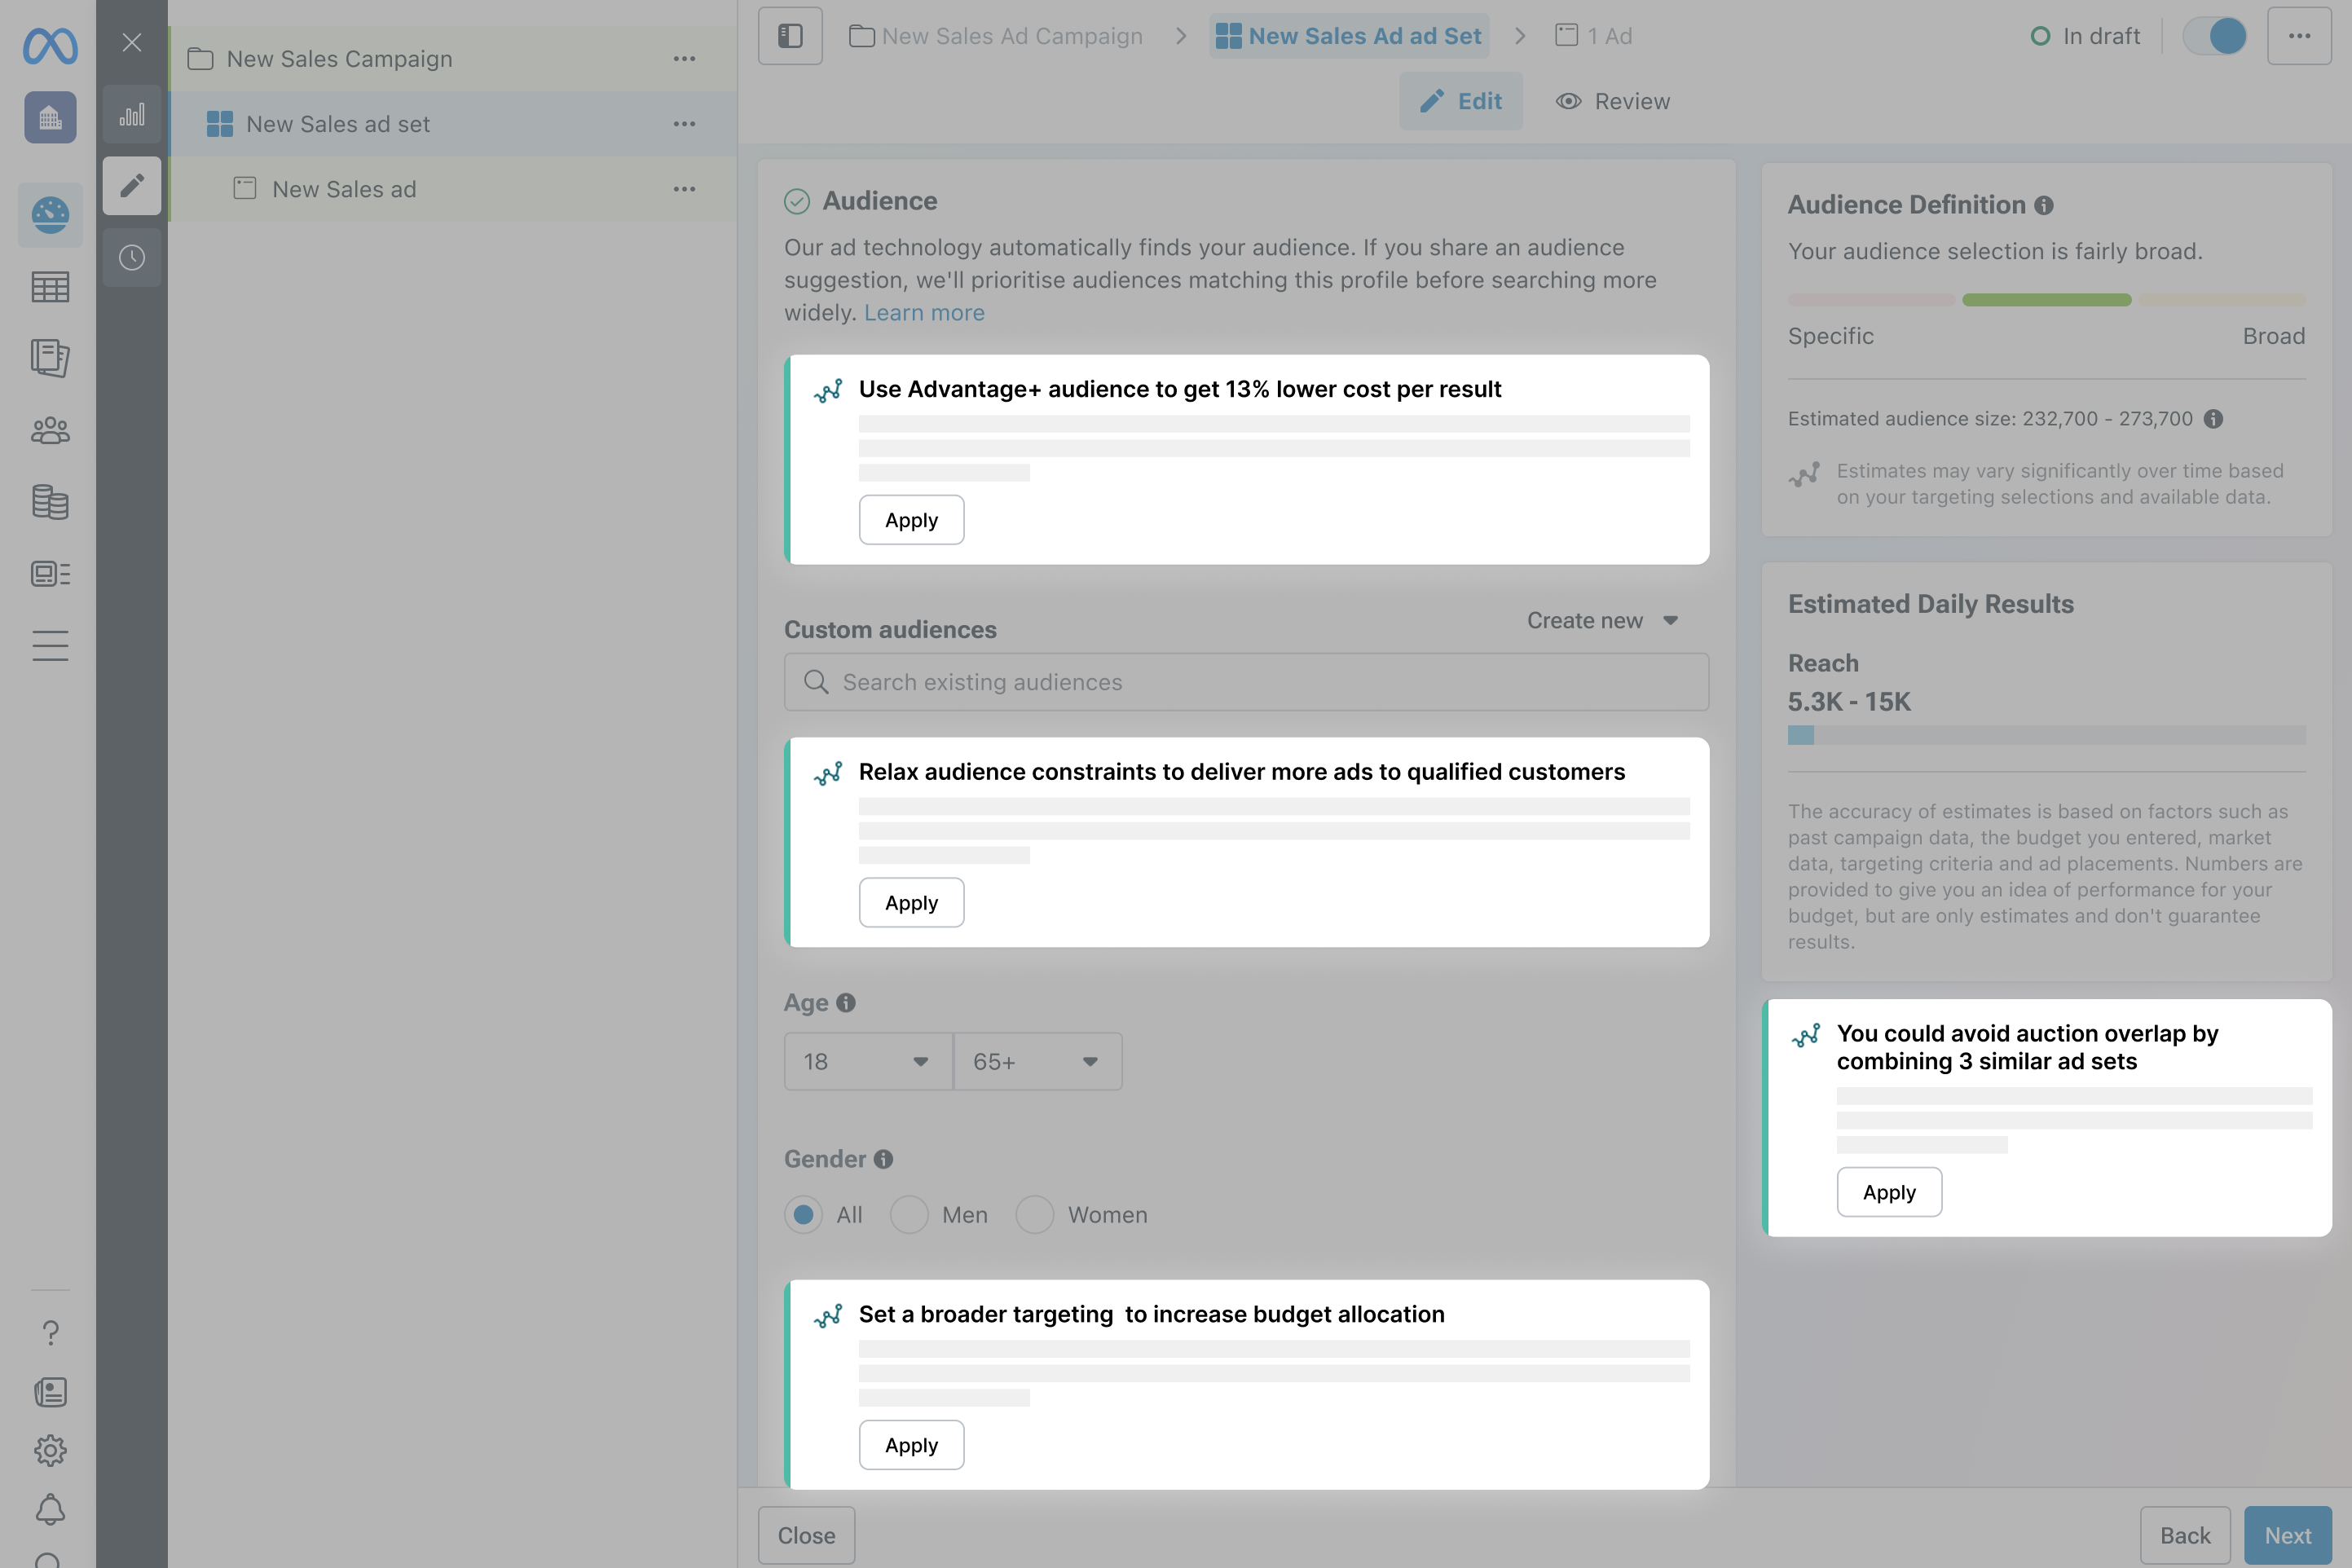Open the maximum age 65+ dropdown
2352x1568 pixels.
tap(1038, 1062)
